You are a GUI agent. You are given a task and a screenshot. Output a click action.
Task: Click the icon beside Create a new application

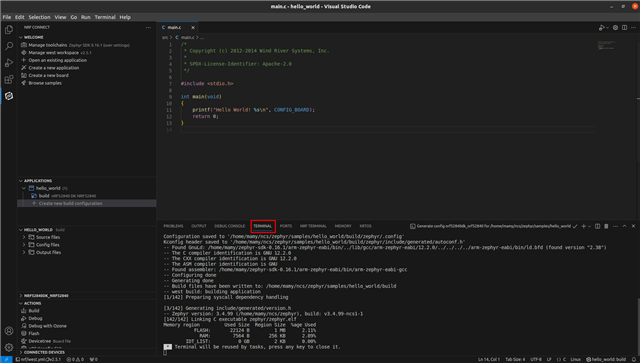tap(24, 68)
